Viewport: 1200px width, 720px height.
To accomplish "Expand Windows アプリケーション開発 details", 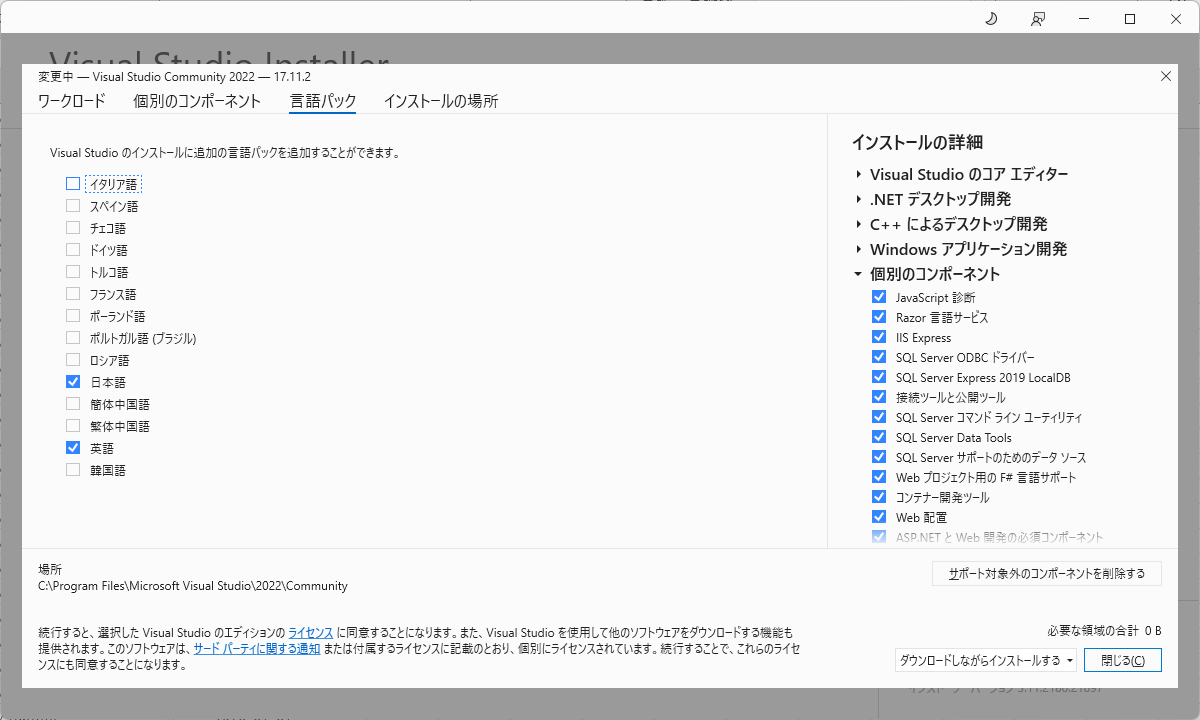I will (x=859, y=249).
